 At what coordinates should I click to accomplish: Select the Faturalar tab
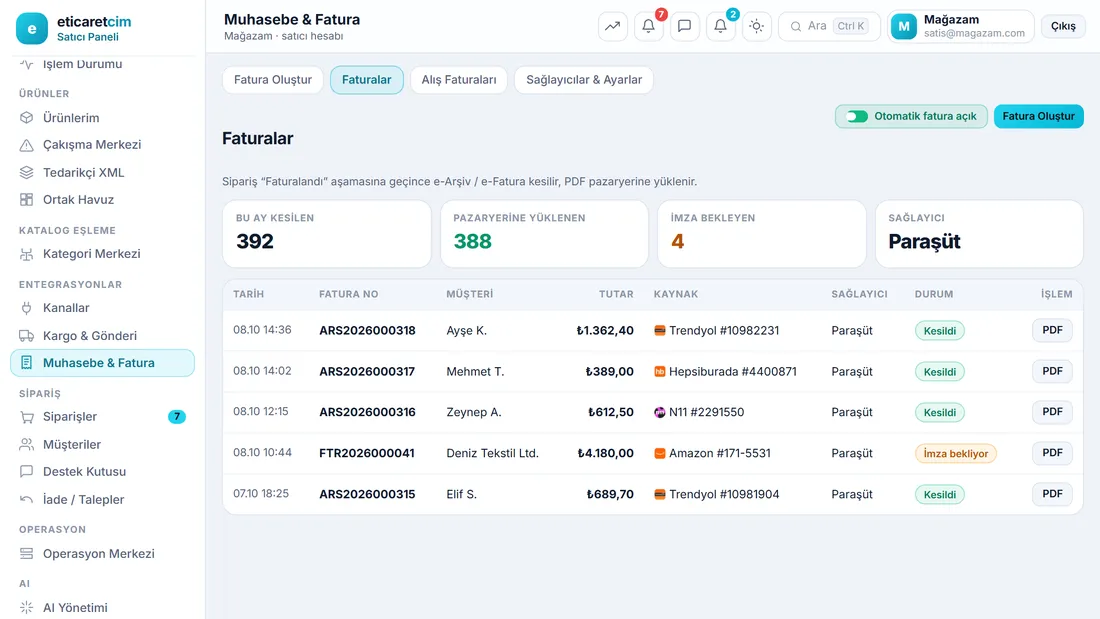(366, 80)
